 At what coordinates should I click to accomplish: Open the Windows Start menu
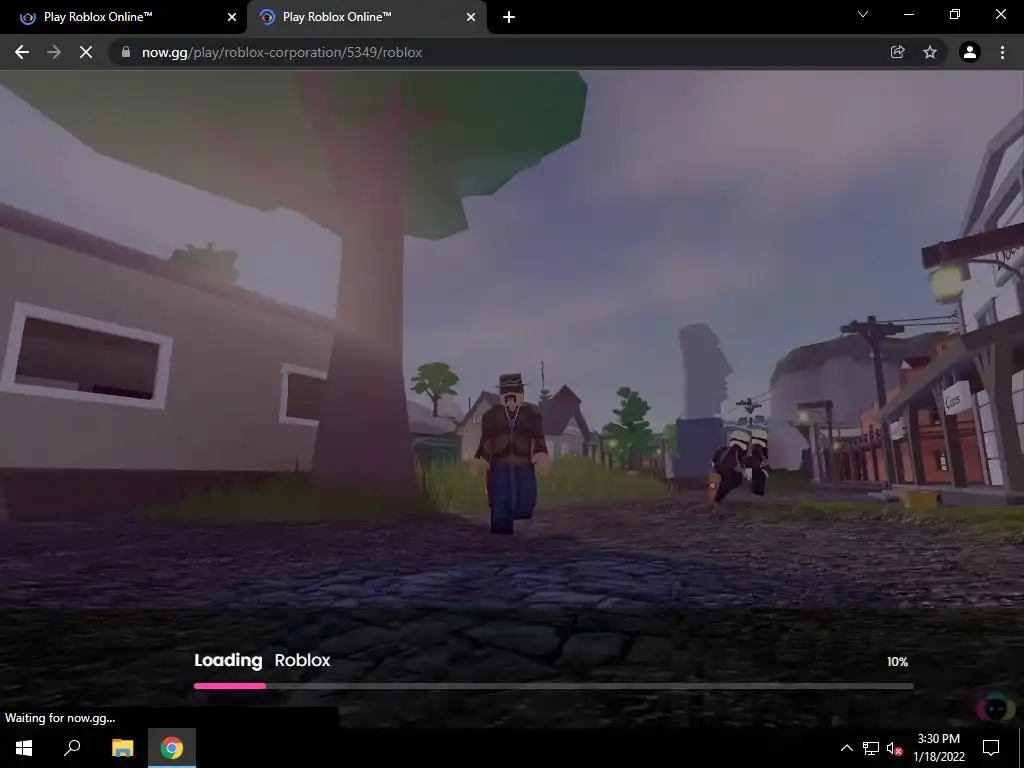click(24, 748)
